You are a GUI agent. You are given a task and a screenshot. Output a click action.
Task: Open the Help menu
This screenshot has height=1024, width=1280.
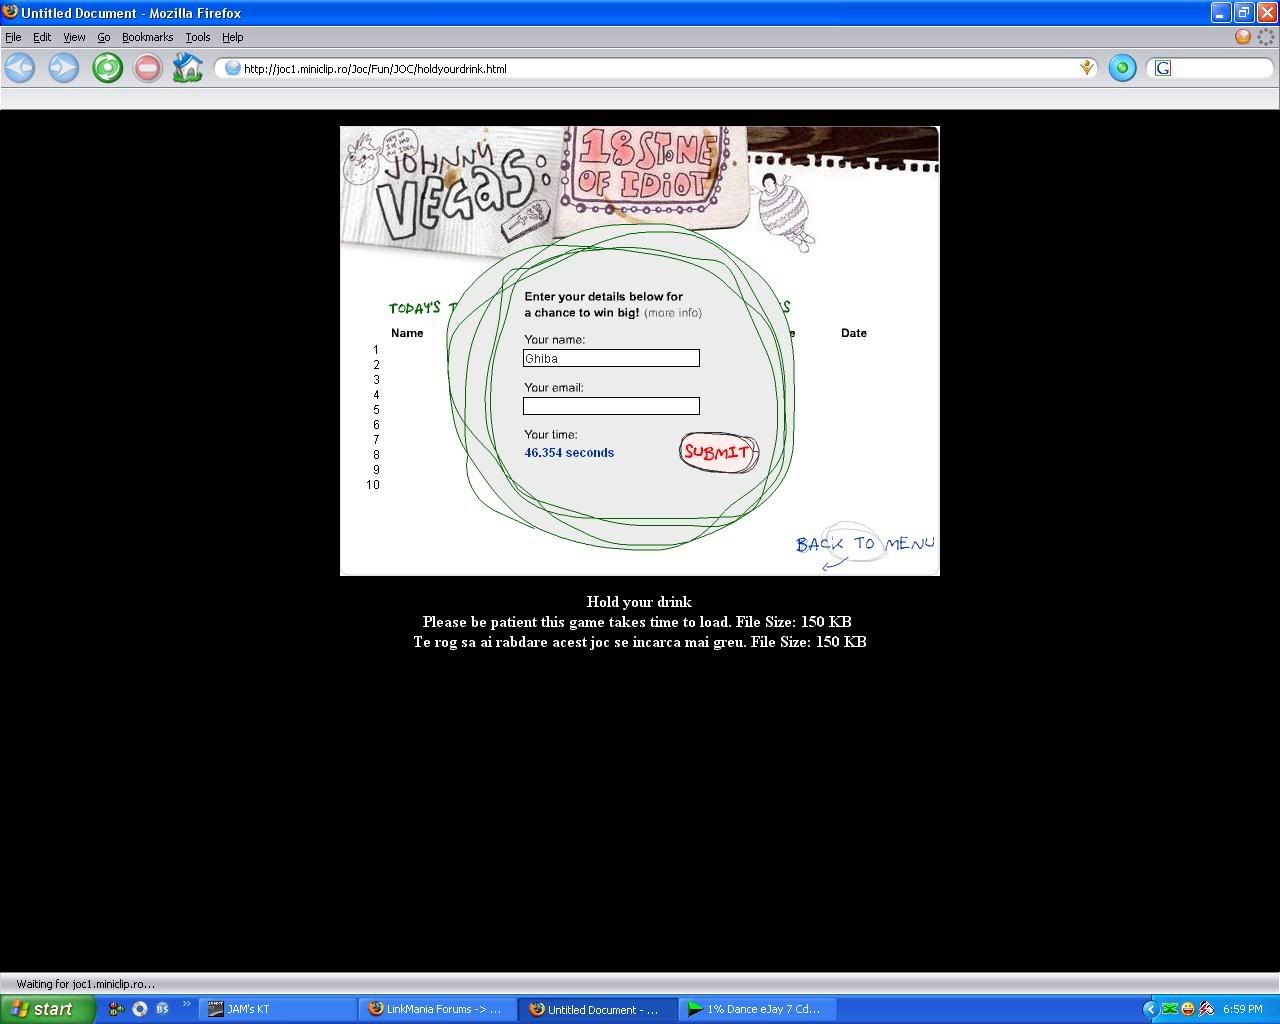233,37
